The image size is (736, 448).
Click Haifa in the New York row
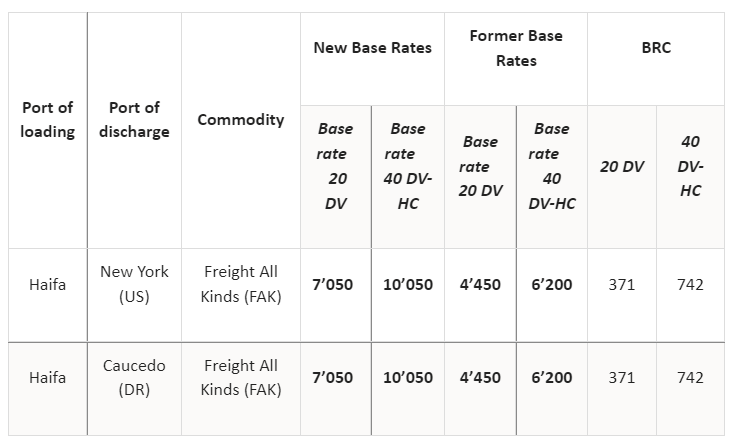coord(47,284)
